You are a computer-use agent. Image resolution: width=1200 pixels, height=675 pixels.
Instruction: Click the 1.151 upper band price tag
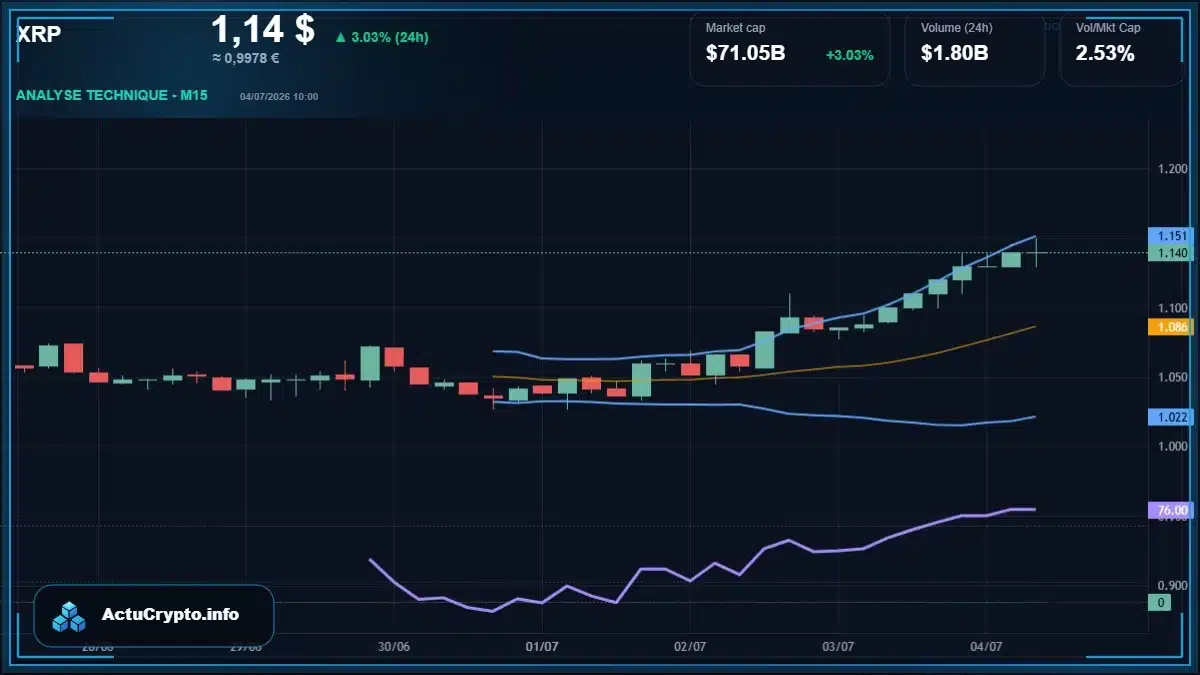click(1171, 236)
